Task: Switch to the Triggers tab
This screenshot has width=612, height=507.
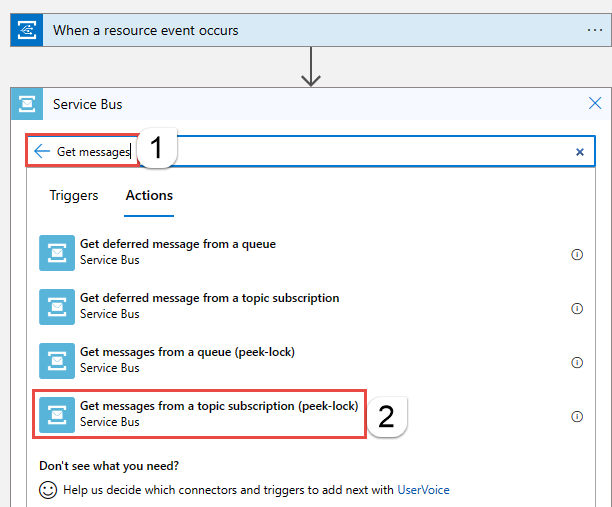Action: (x=74, y=195)
